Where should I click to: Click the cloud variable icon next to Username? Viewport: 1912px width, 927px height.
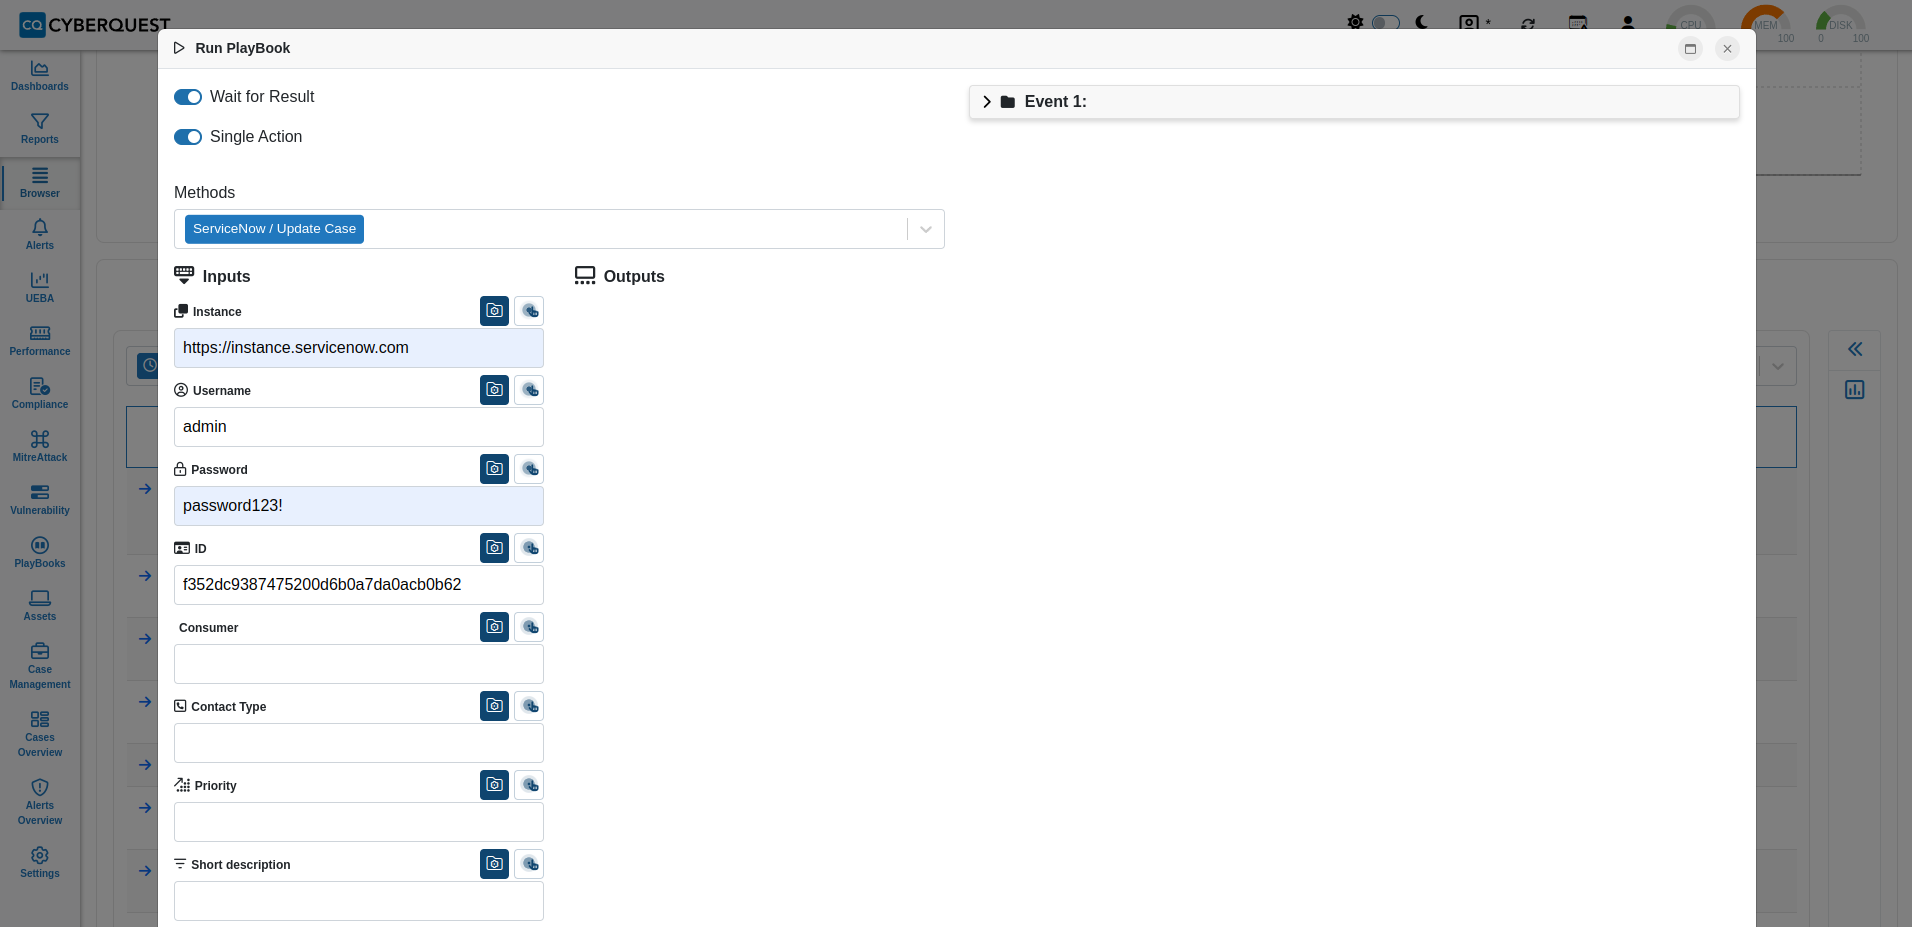click(529, 390)
